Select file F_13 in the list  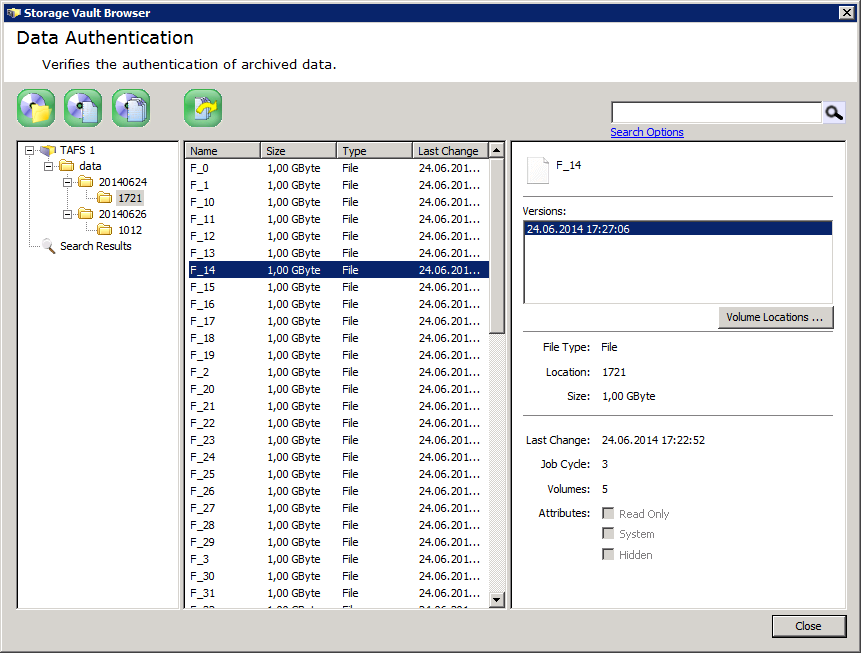[x=337, y=253]
